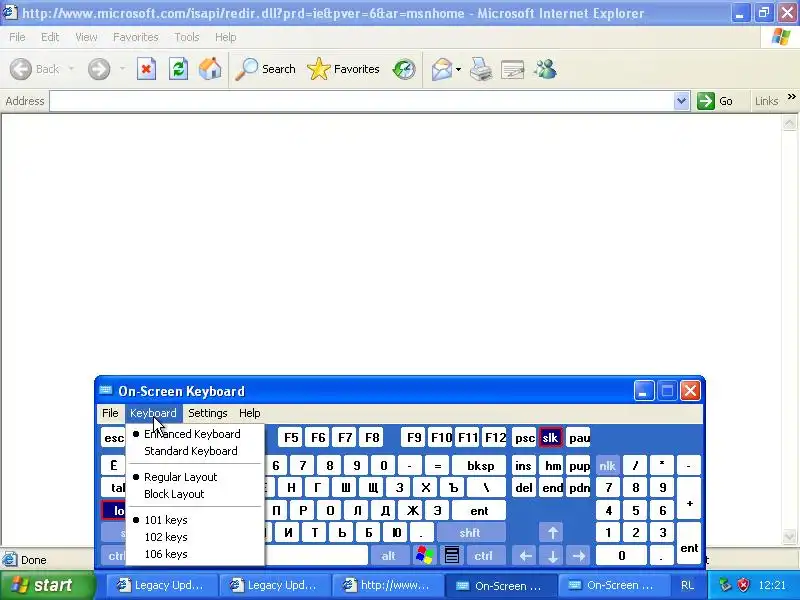Select Enhanced Keyboard option

click(x=195, y=434)
